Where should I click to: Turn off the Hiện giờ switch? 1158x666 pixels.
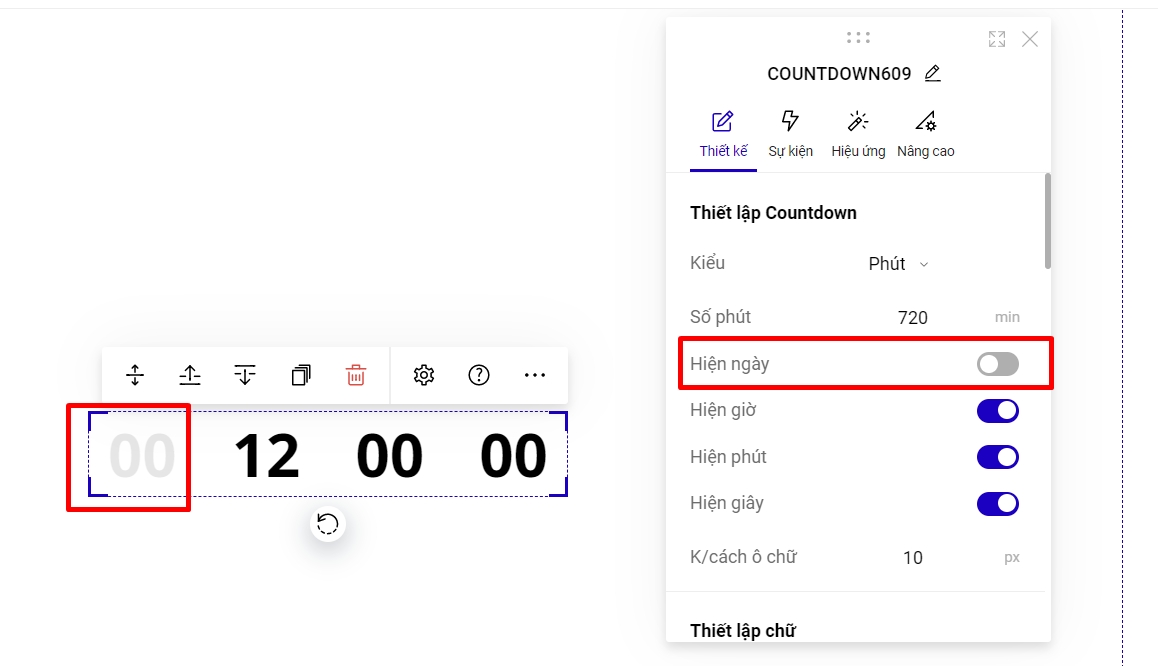click(x=997, y=410)
